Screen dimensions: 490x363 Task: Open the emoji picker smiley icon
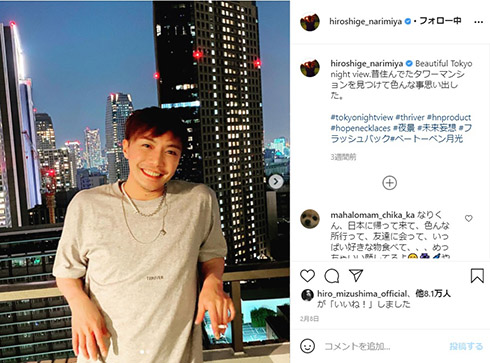307,346
